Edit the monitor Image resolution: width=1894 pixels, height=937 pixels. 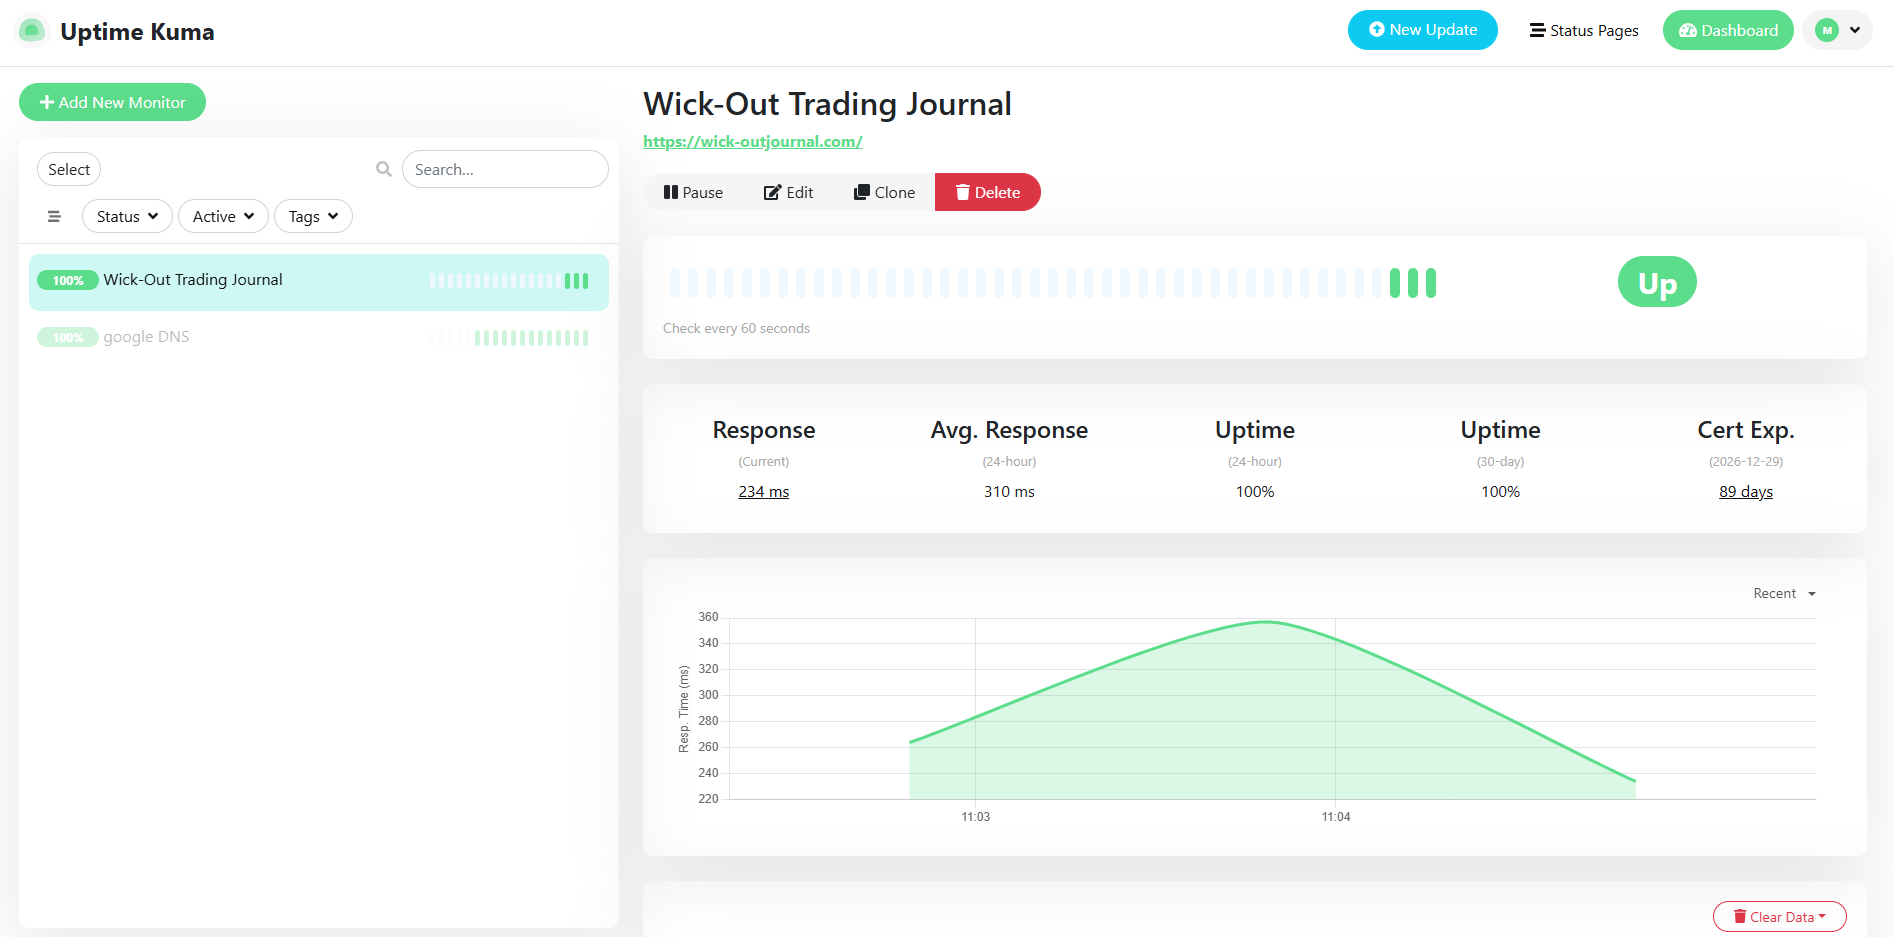[788, 192]
